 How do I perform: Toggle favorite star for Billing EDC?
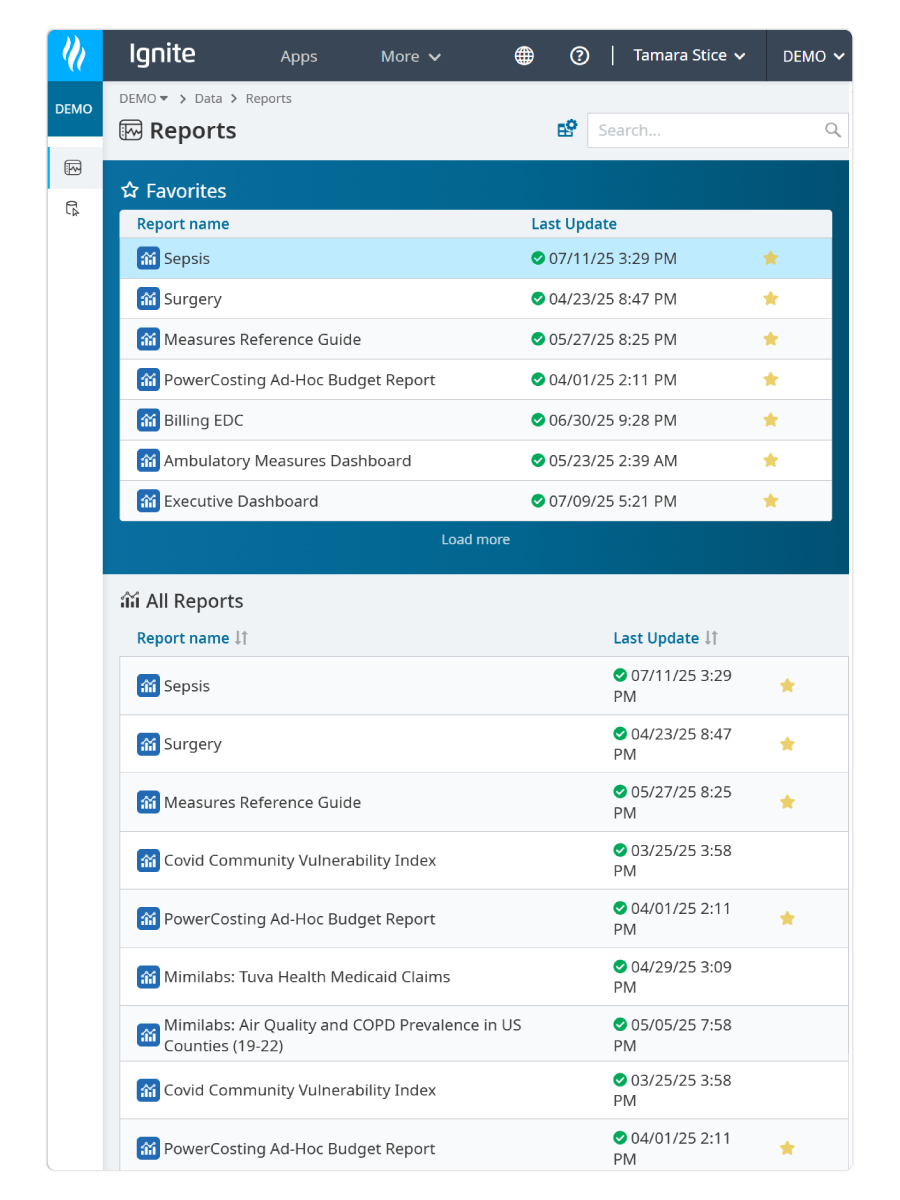(770, 420)
